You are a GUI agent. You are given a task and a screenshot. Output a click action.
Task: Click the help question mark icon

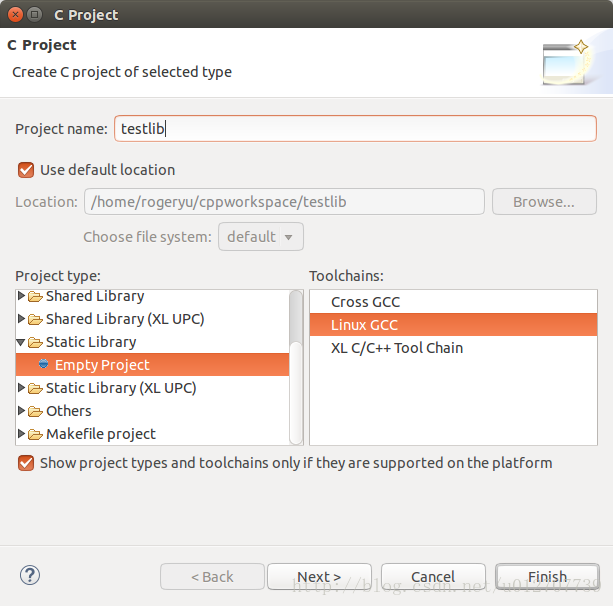pos(30,575)
